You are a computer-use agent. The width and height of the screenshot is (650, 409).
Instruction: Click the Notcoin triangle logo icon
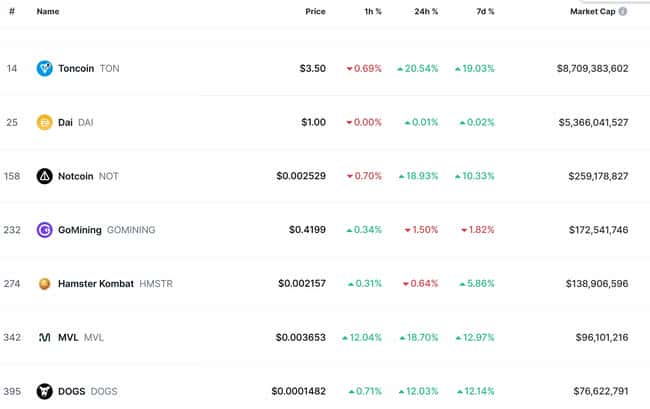pos(45,176)
